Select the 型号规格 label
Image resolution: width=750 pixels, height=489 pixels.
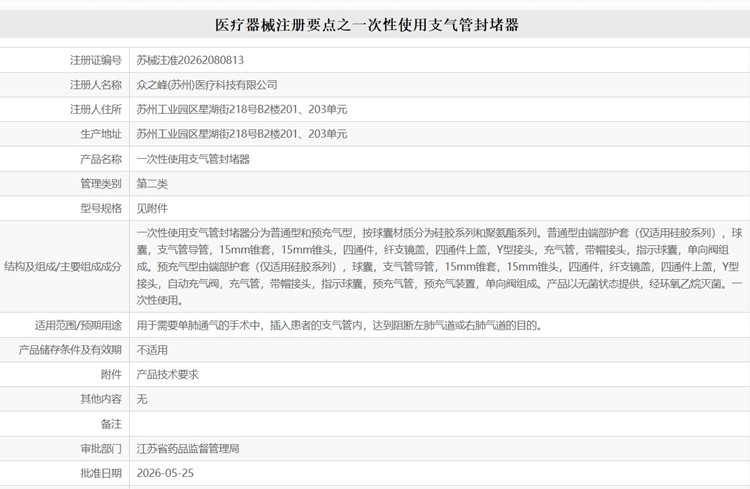[101, 208]
